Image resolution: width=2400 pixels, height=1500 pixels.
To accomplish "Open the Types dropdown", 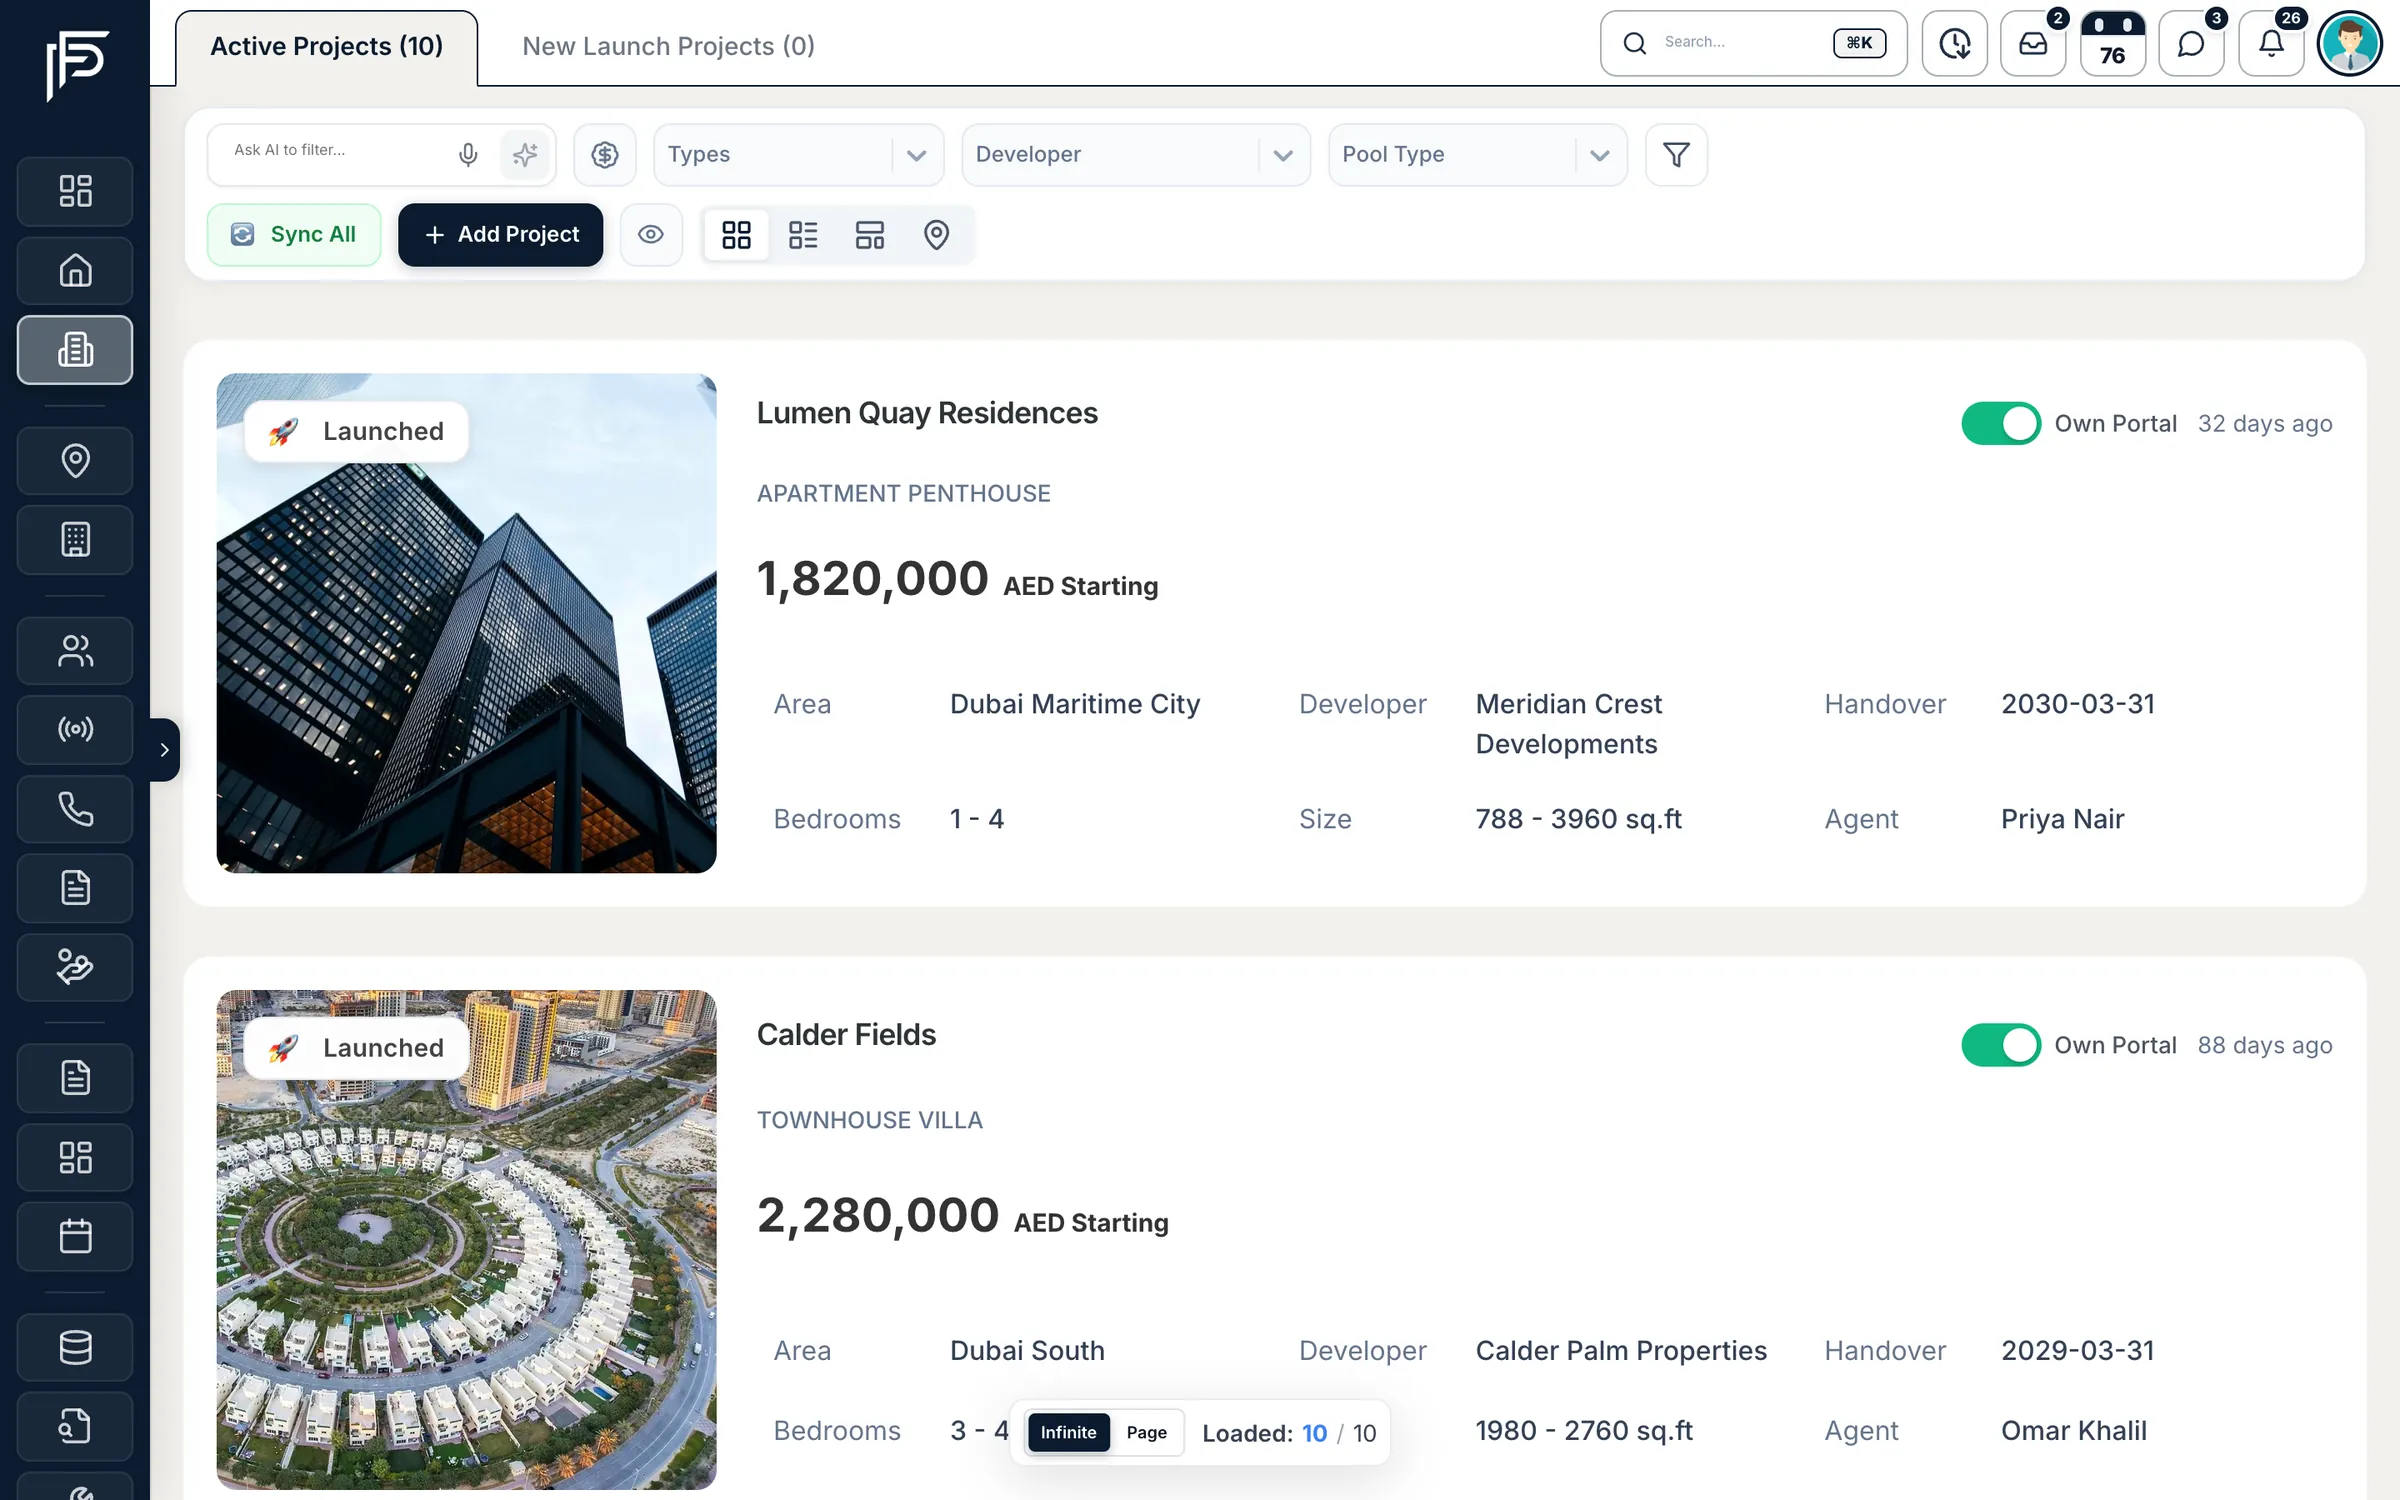I will point(798,154).
